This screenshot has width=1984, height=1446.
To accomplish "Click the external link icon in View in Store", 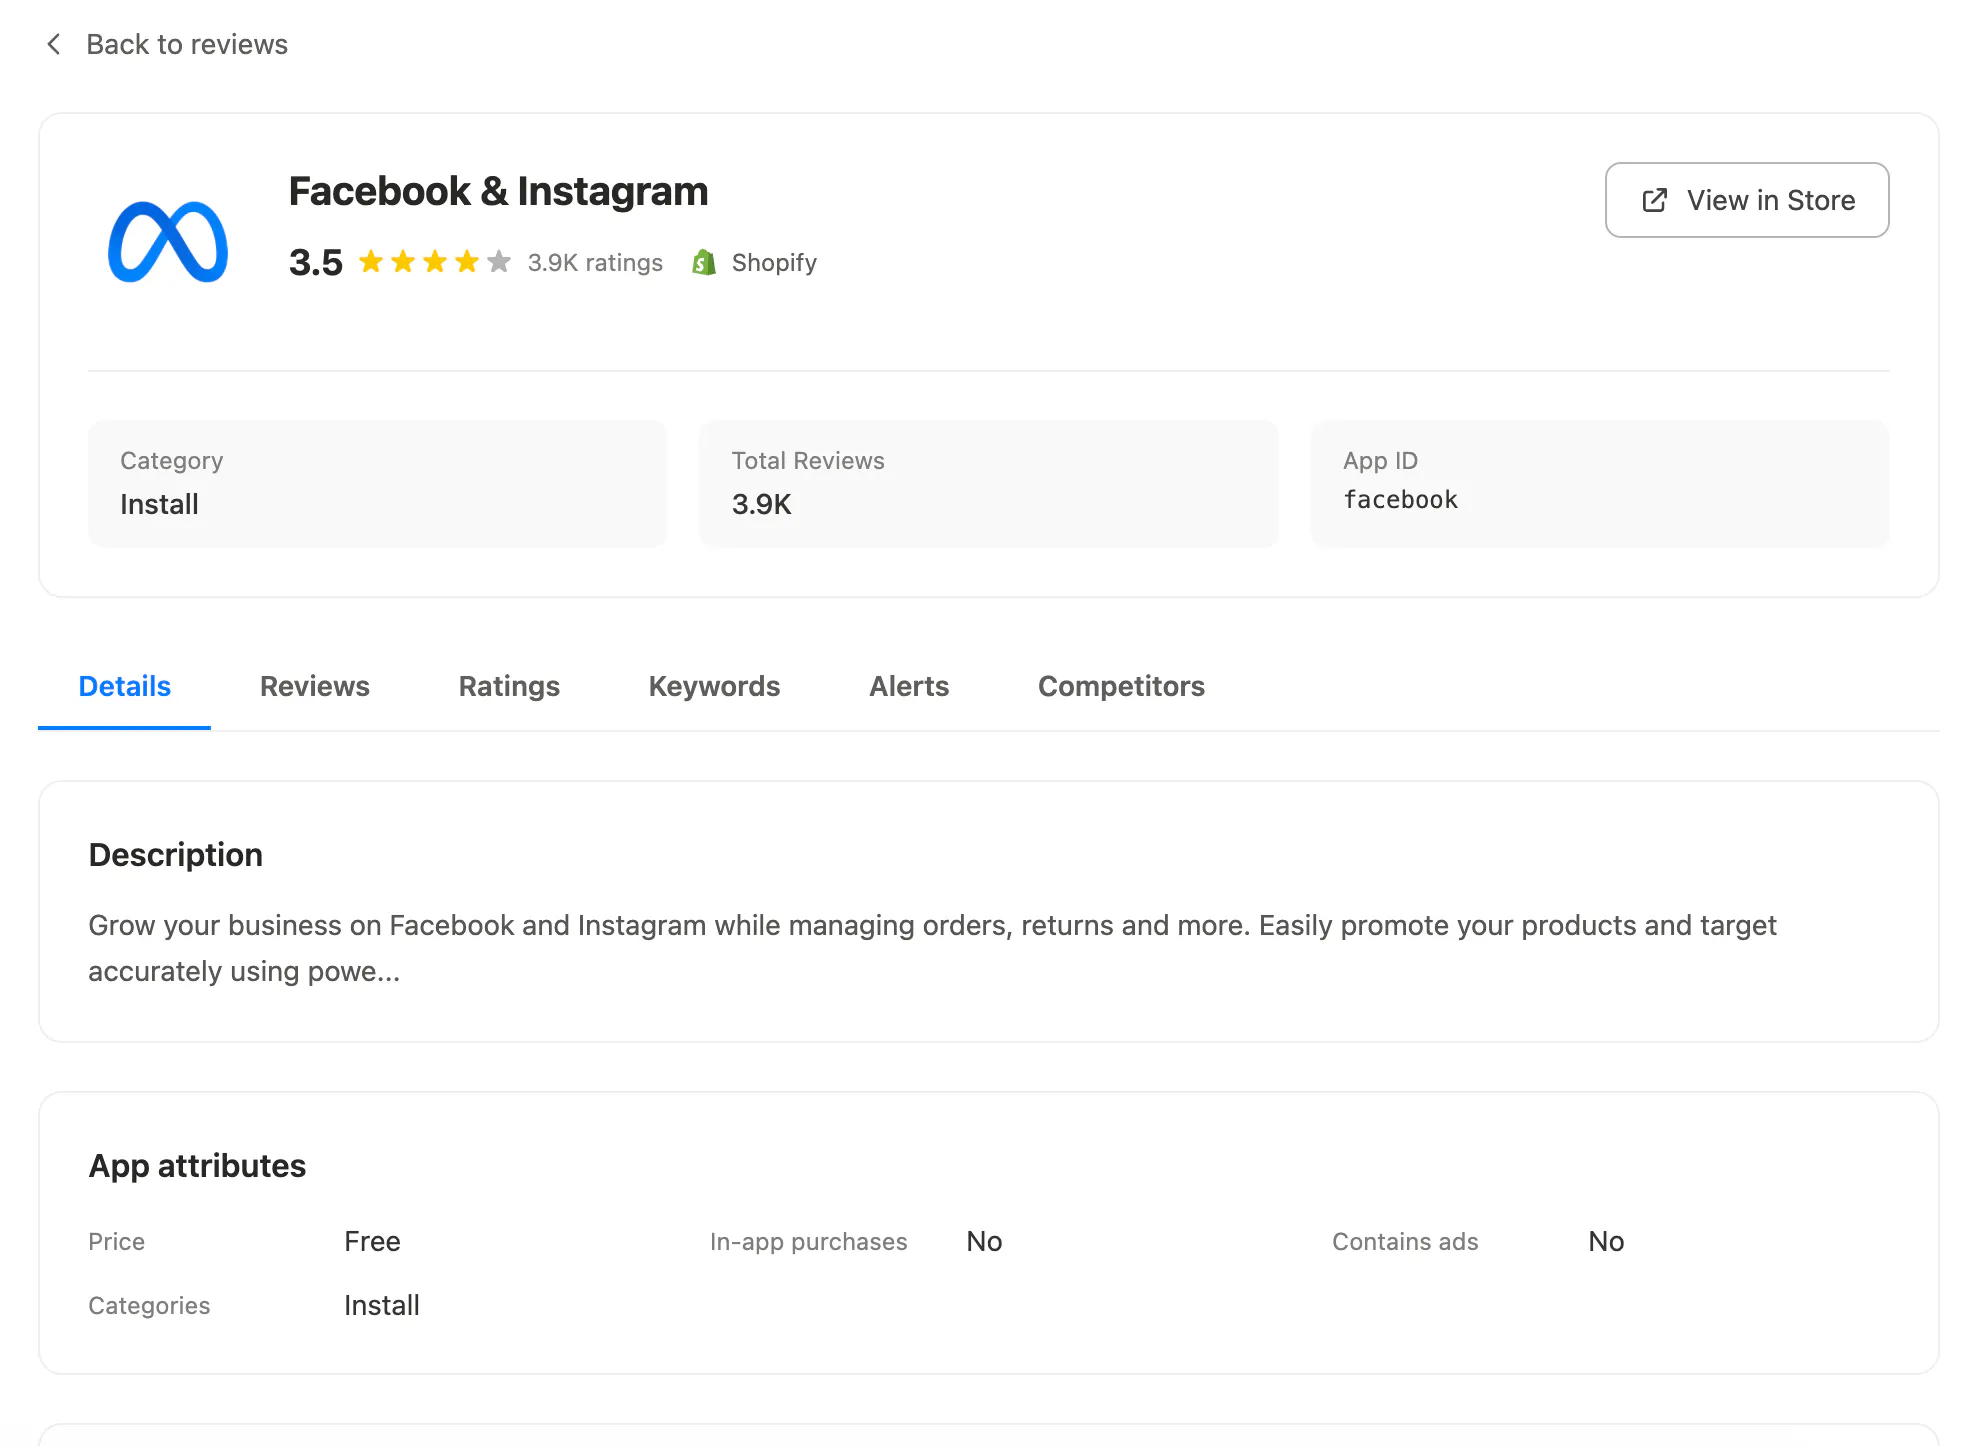I will [x=1655, y=200].
